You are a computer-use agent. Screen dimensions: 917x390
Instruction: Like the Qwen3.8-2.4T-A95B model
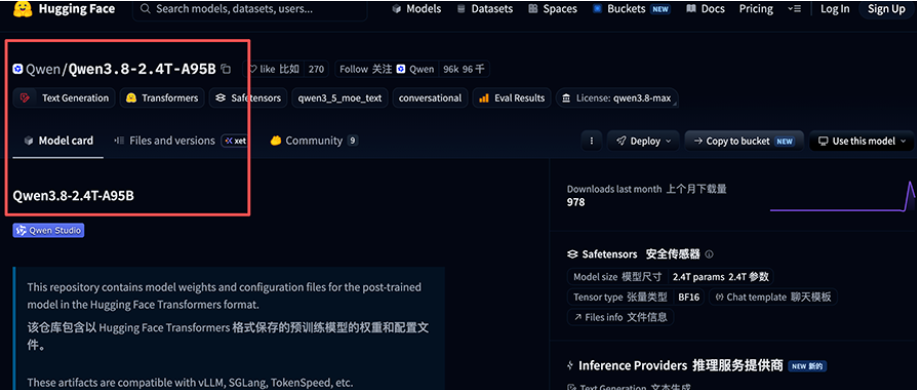point(274,69)
